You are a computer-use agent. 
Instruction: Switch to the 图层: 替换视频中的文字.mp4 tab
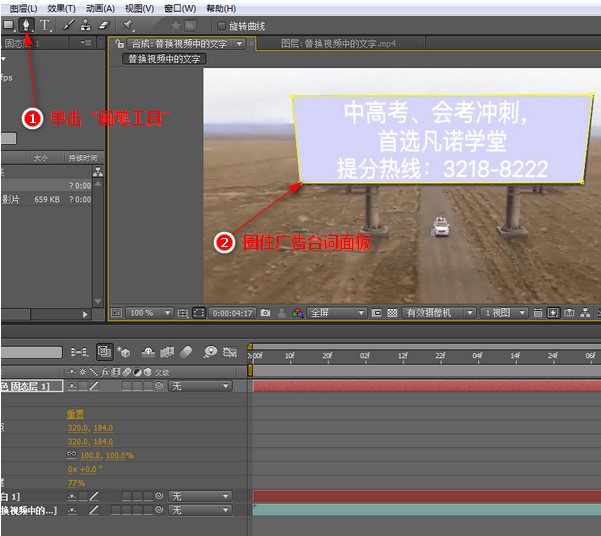[338, 44]
